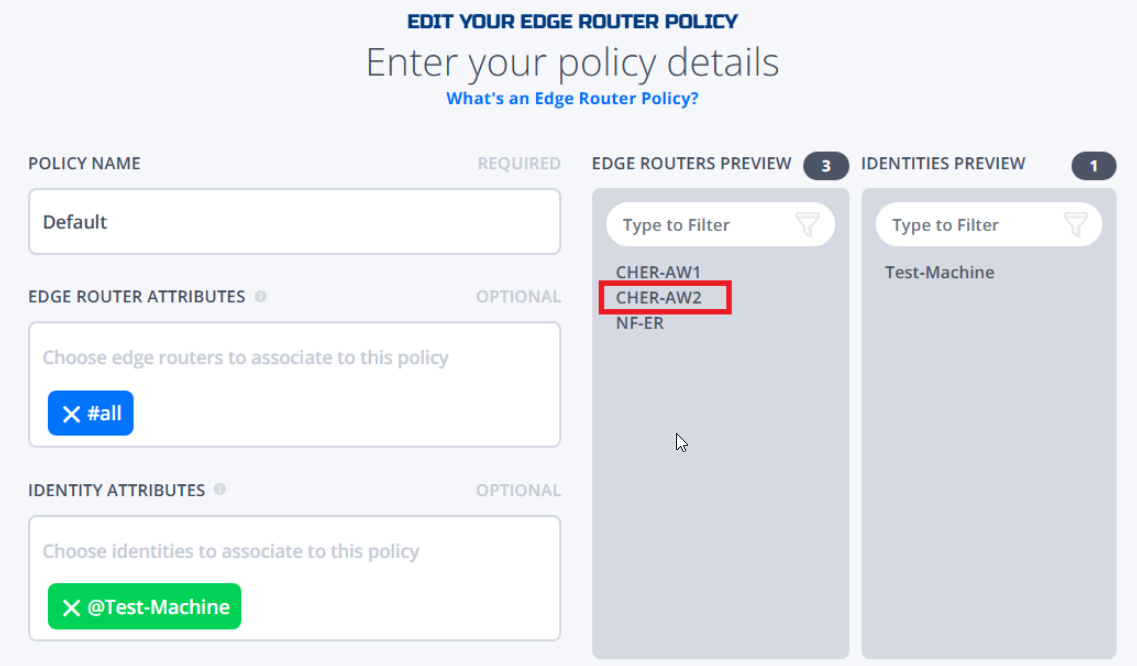Click the identities count badge showing 1
This screenshot has height=666, width=1137.
(1093, 166)
